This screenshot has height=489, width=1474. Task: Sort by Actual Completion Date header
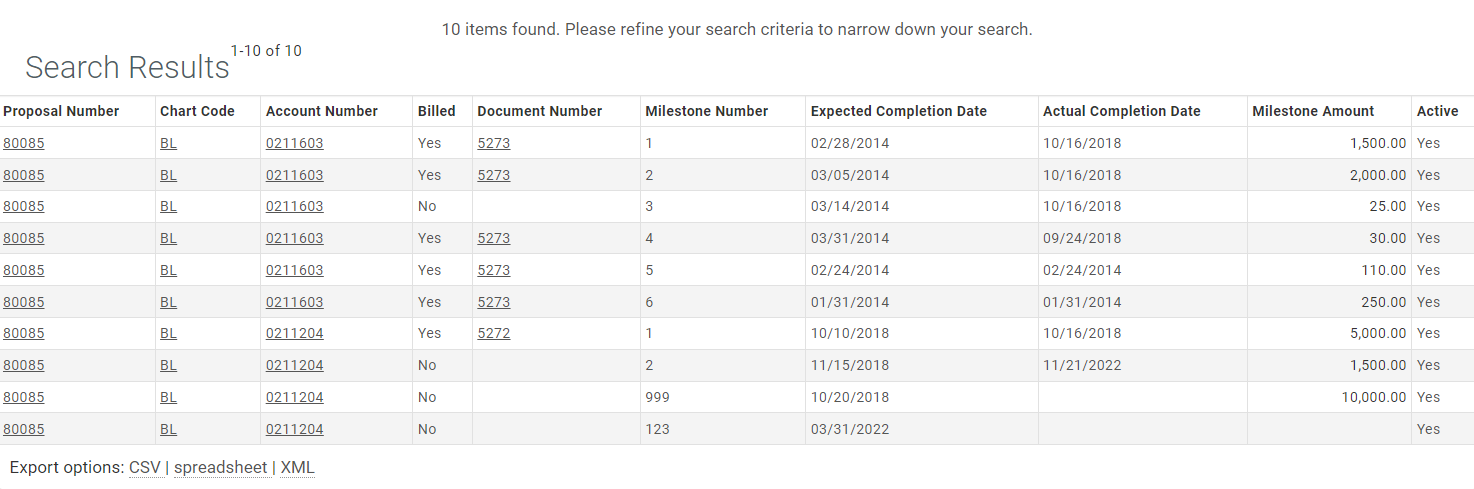(x=1122, y=111)
